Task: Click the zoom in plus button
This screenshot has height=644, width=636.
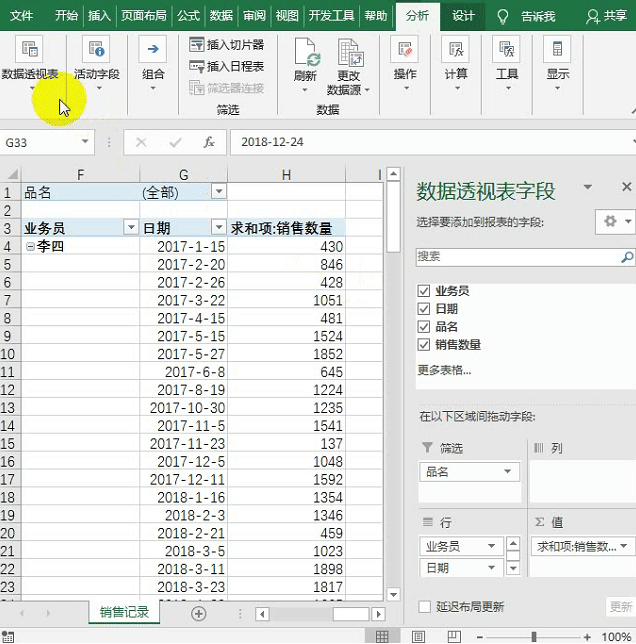Action: coord(587,637)
